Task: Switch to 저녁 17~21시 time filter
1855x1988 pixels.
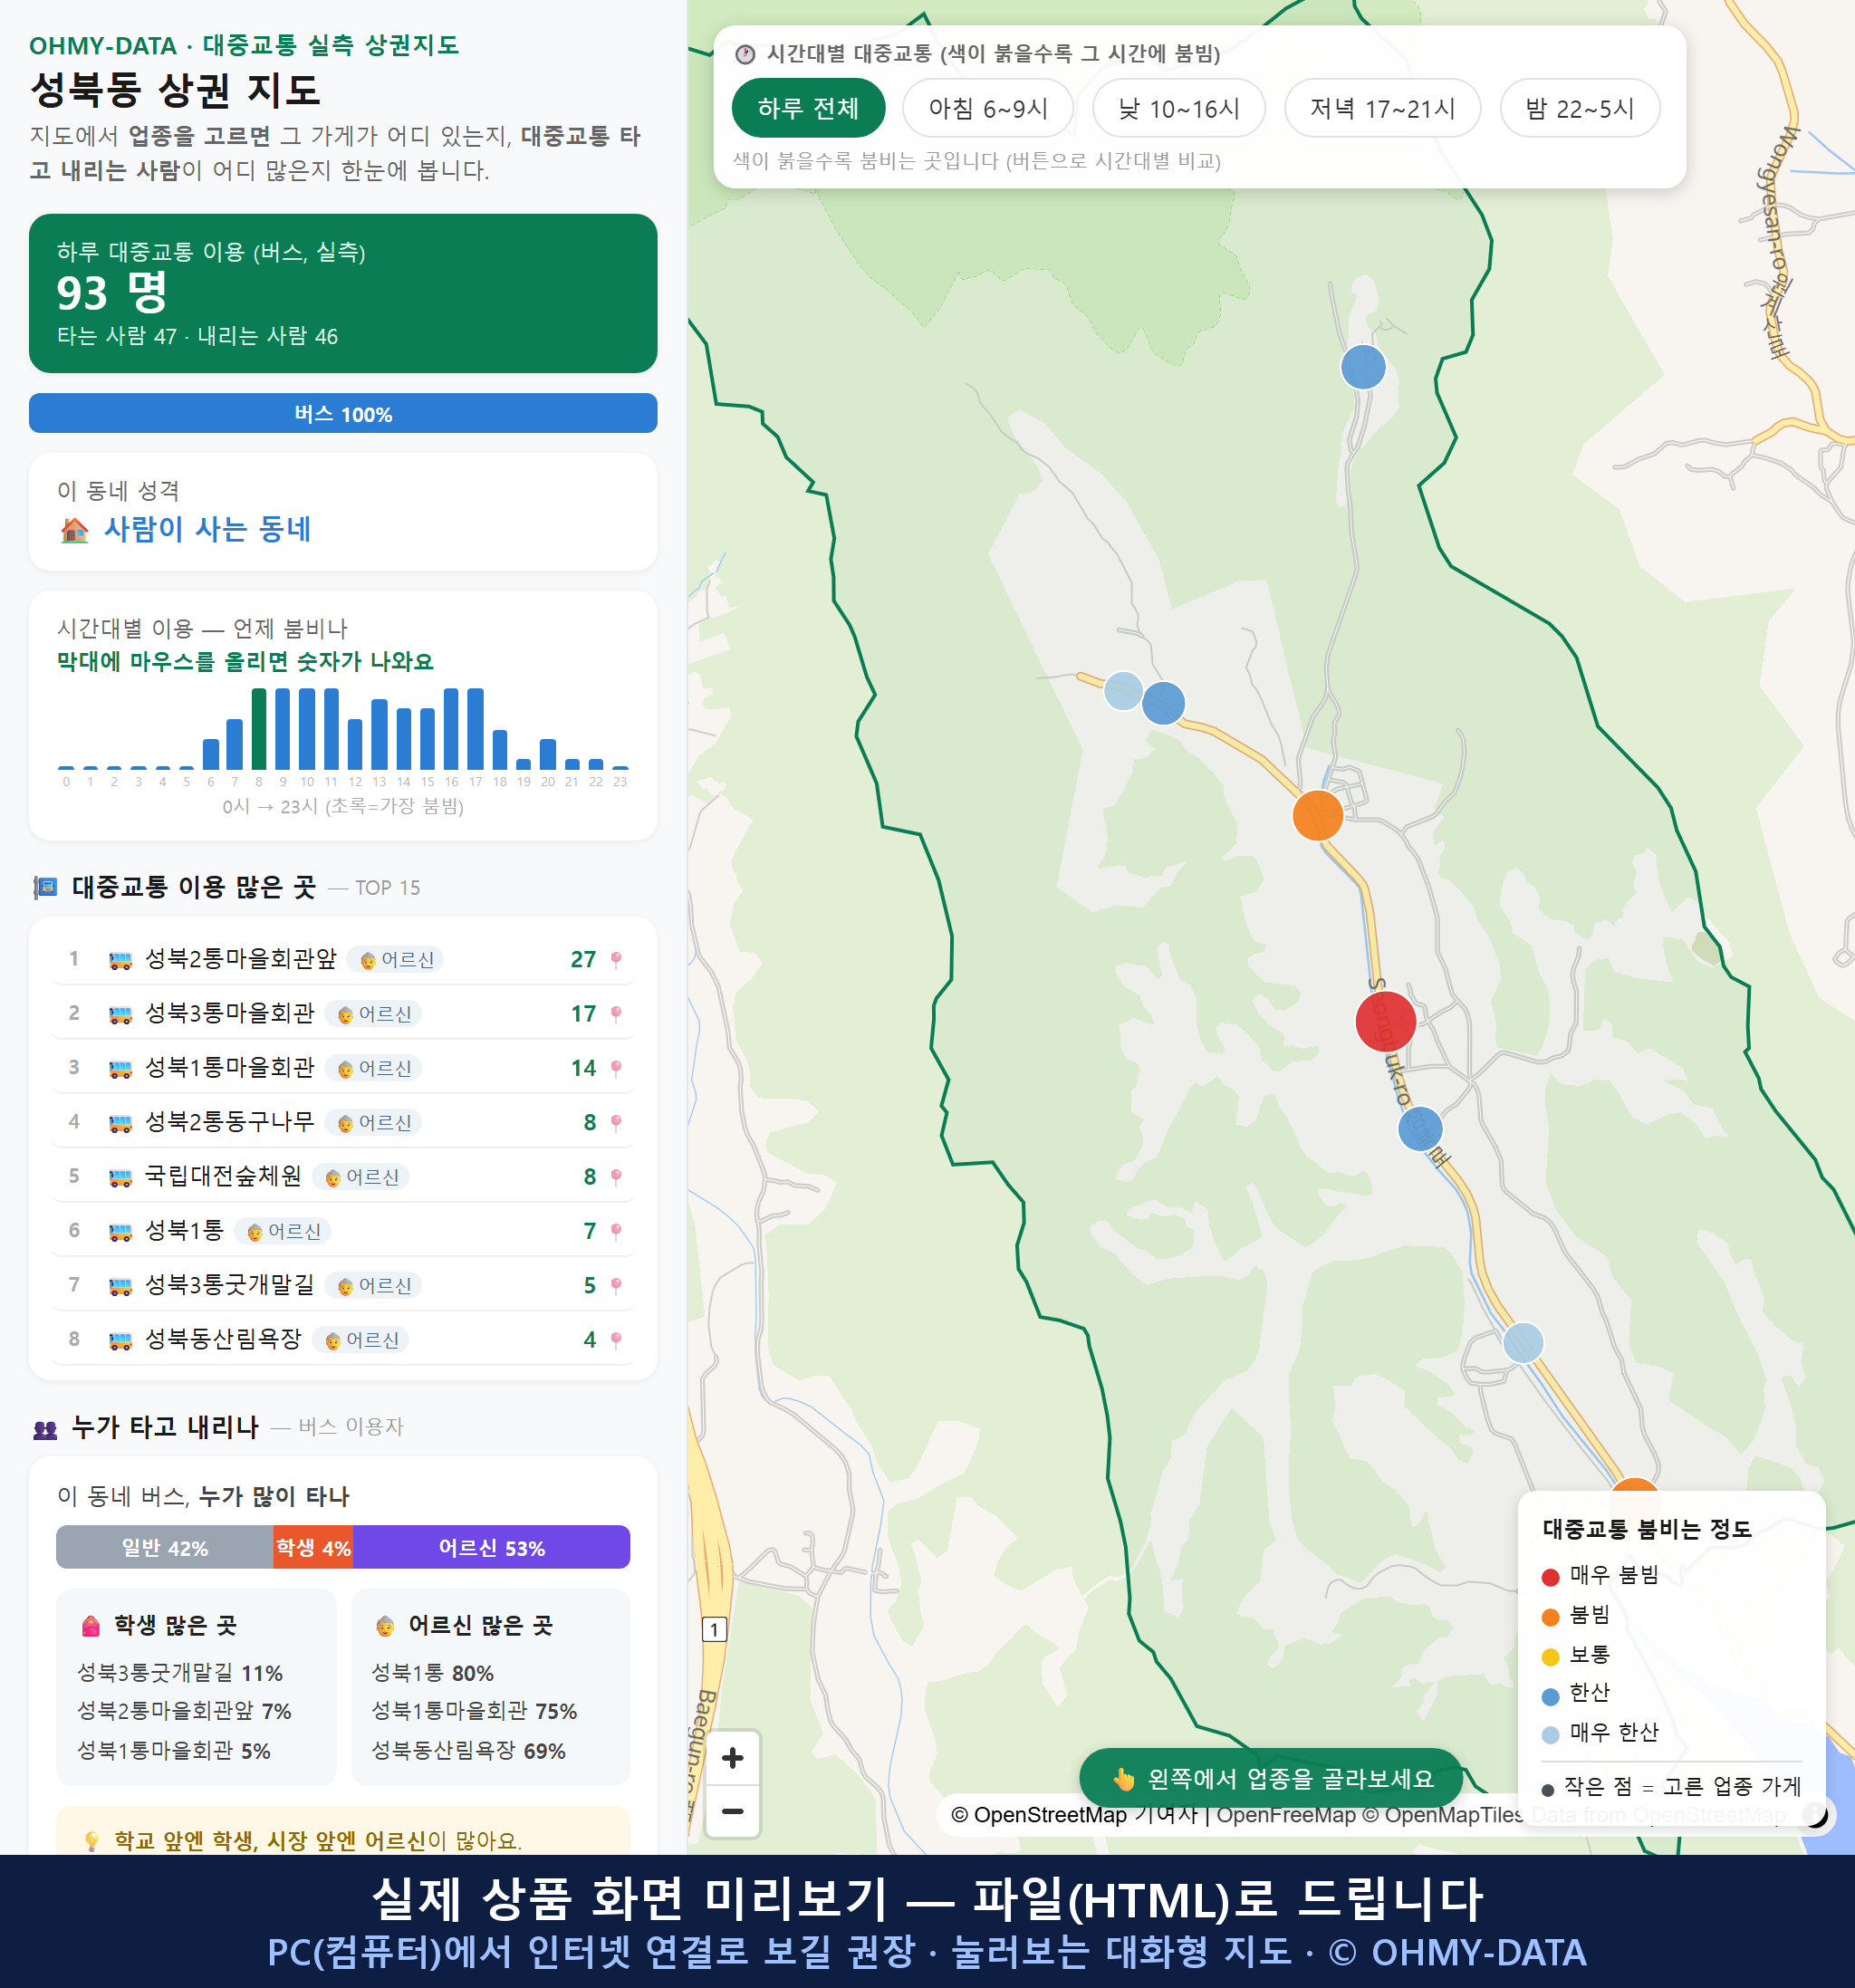Action: [x=1381, y=108]
